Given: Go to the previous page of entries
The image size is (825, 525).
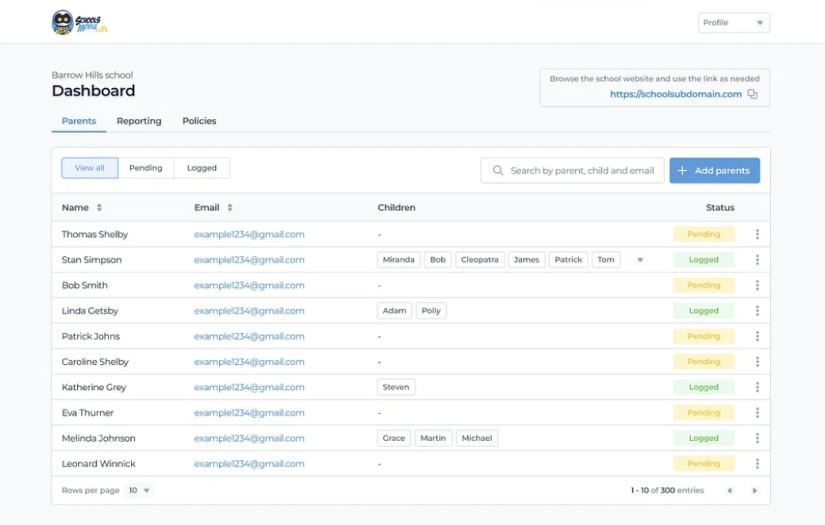Looking at the screenshot, I should [729, 491].
